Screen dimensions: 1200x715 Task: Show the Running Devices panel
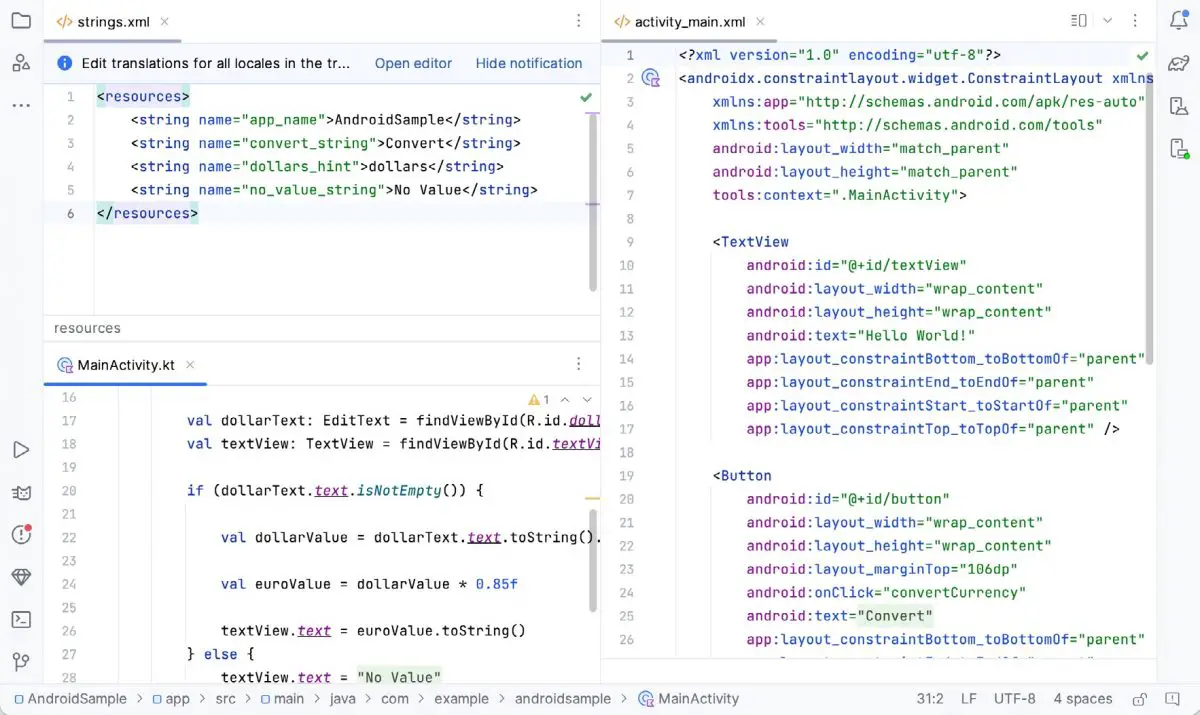coord(1178,148)
